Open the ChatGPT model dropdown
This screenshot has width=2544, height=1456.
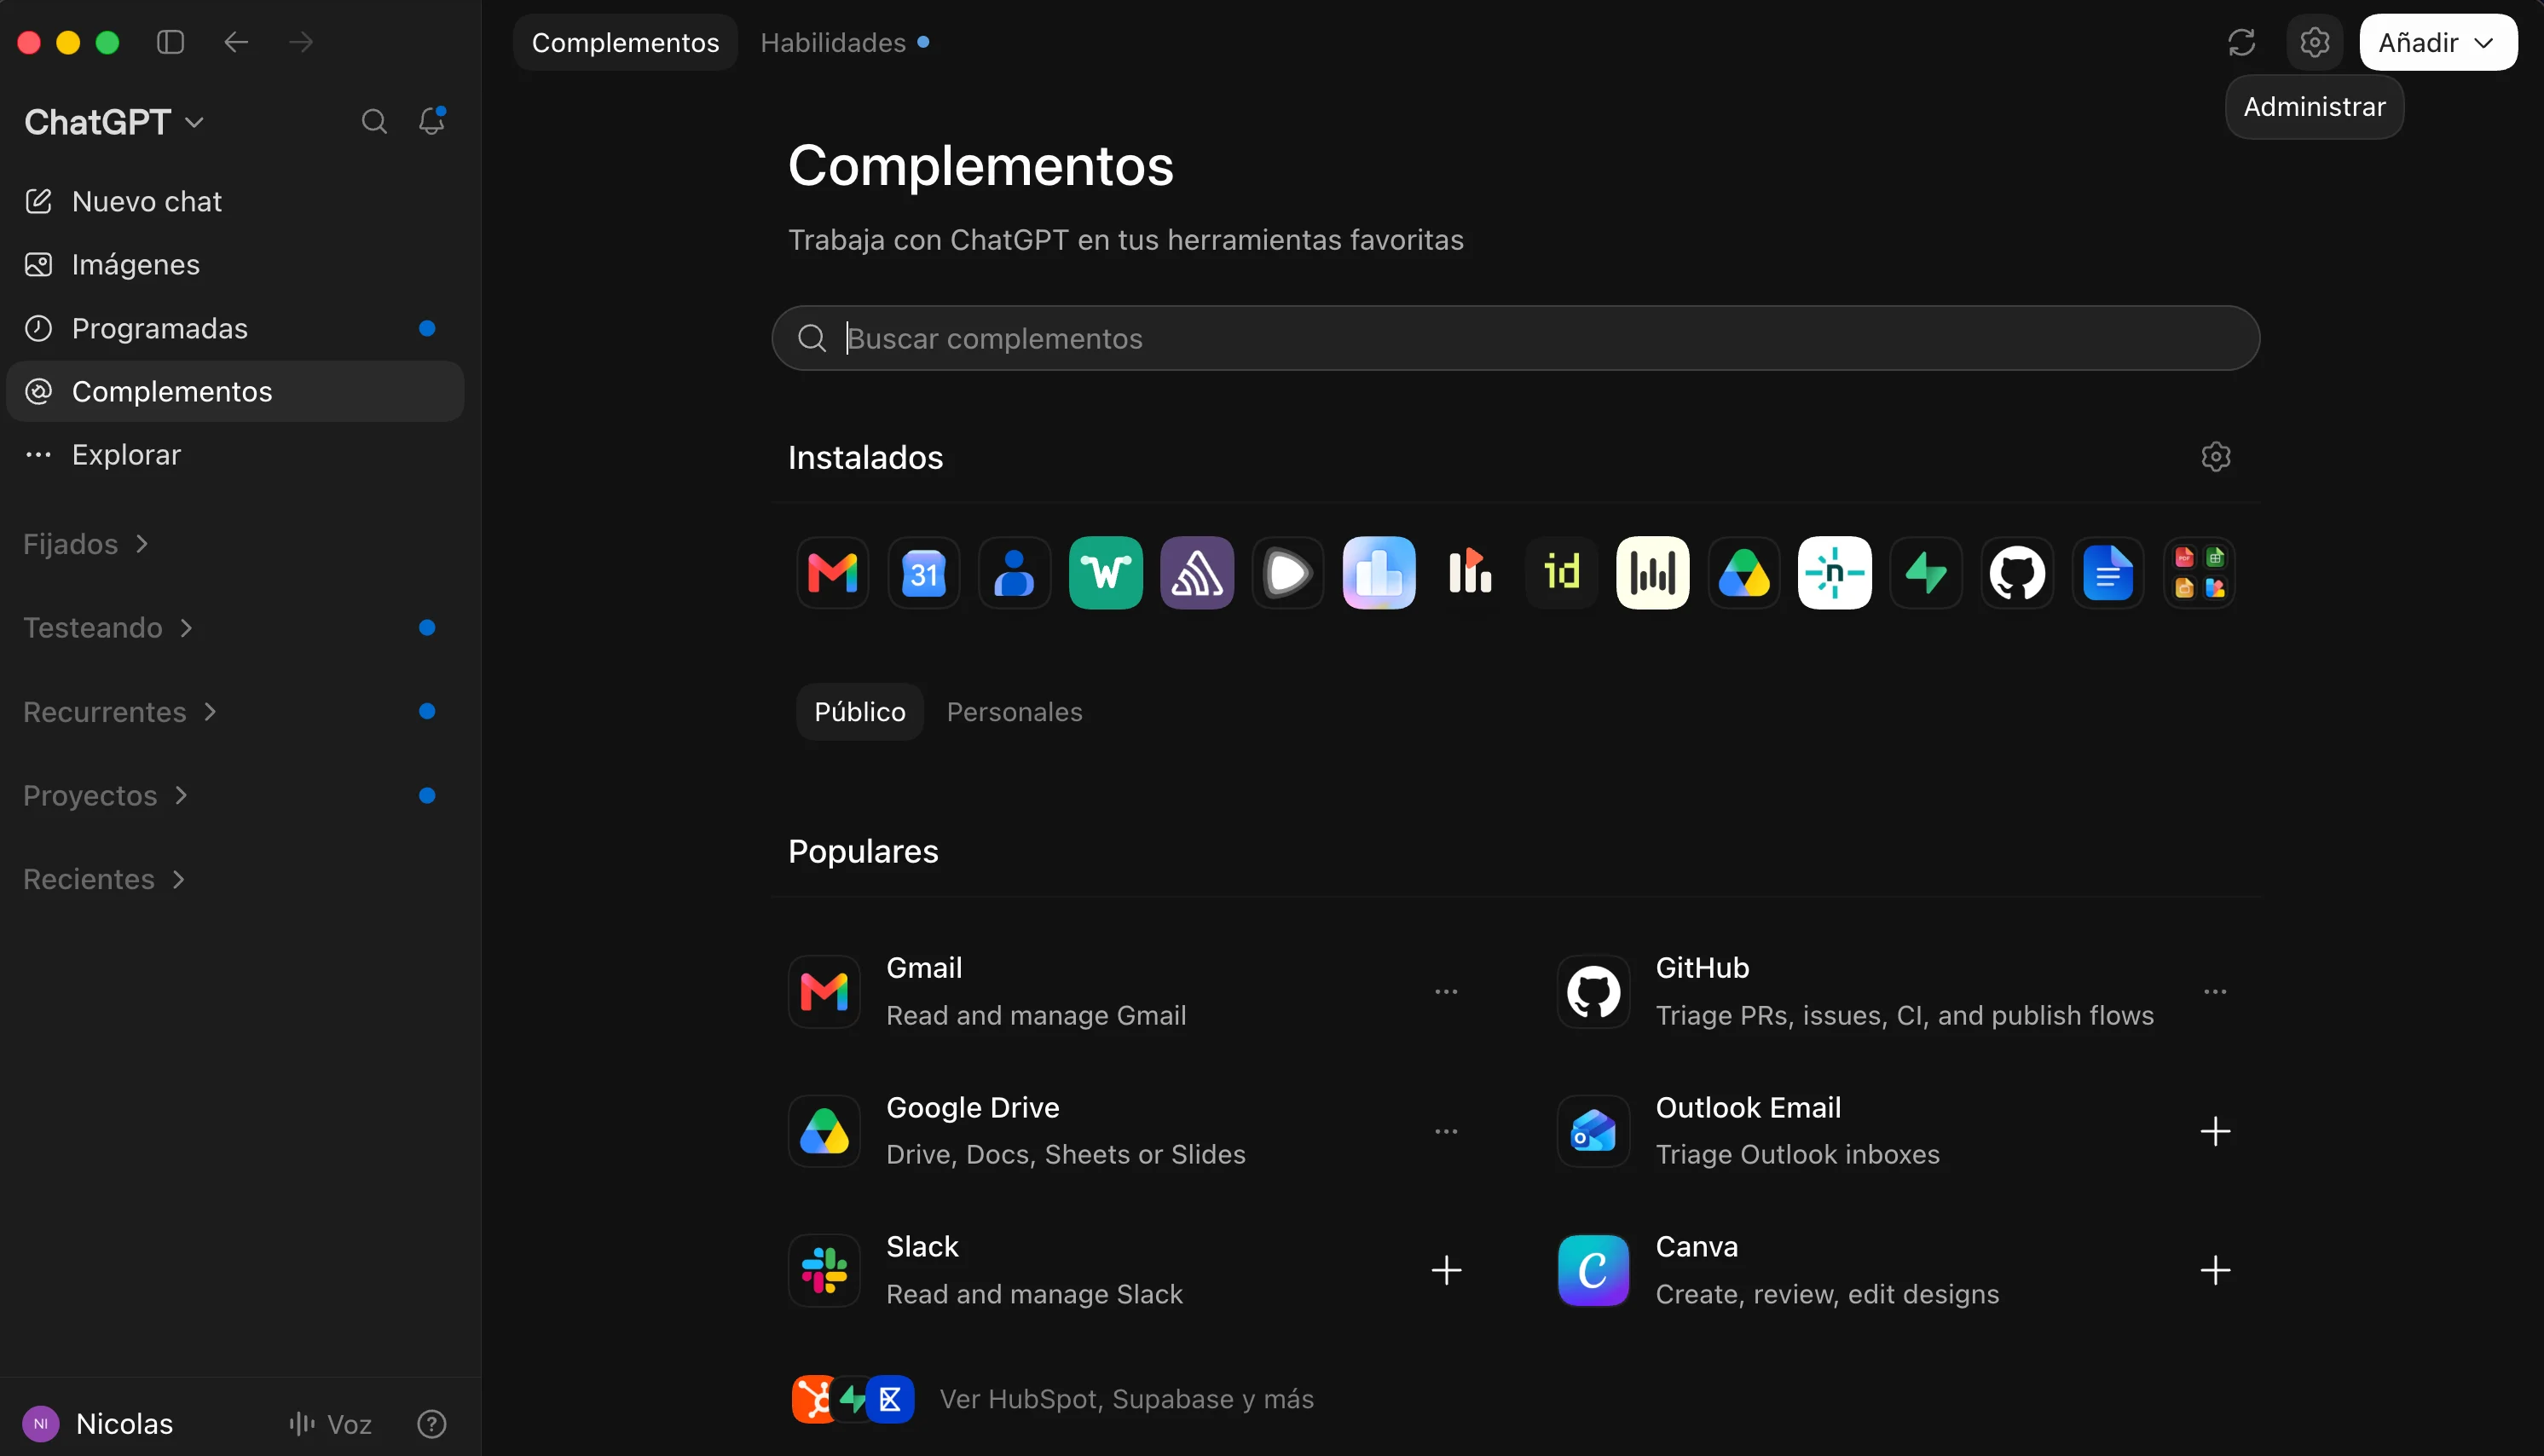114,122
